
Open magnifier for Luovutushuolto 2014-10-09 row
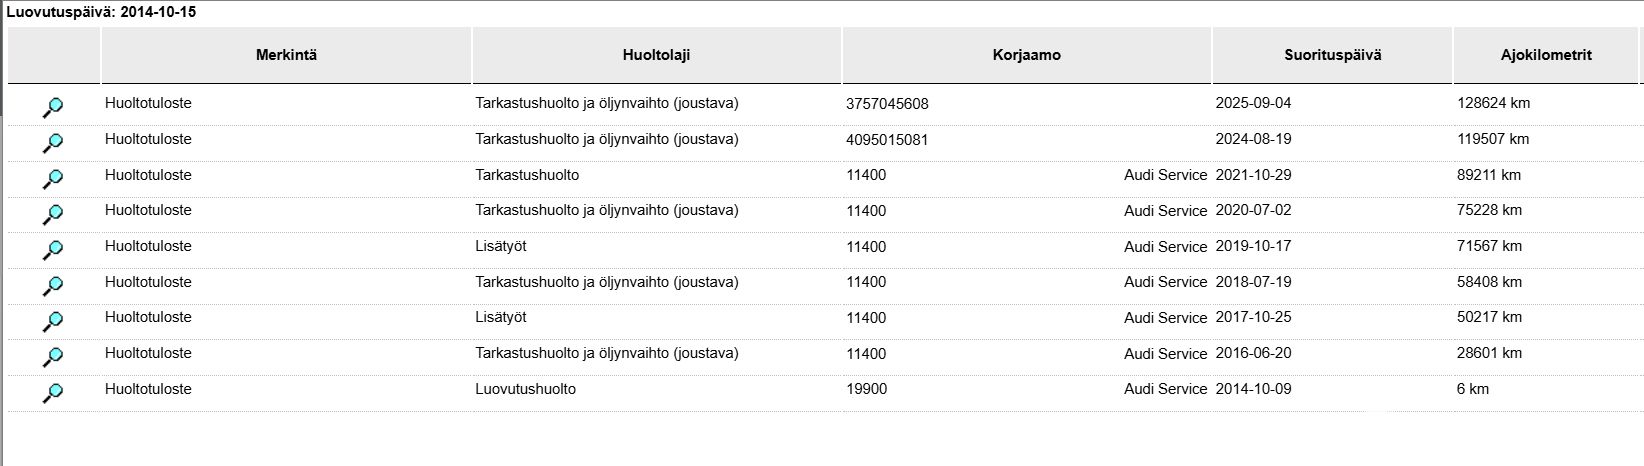click(53, 393)
